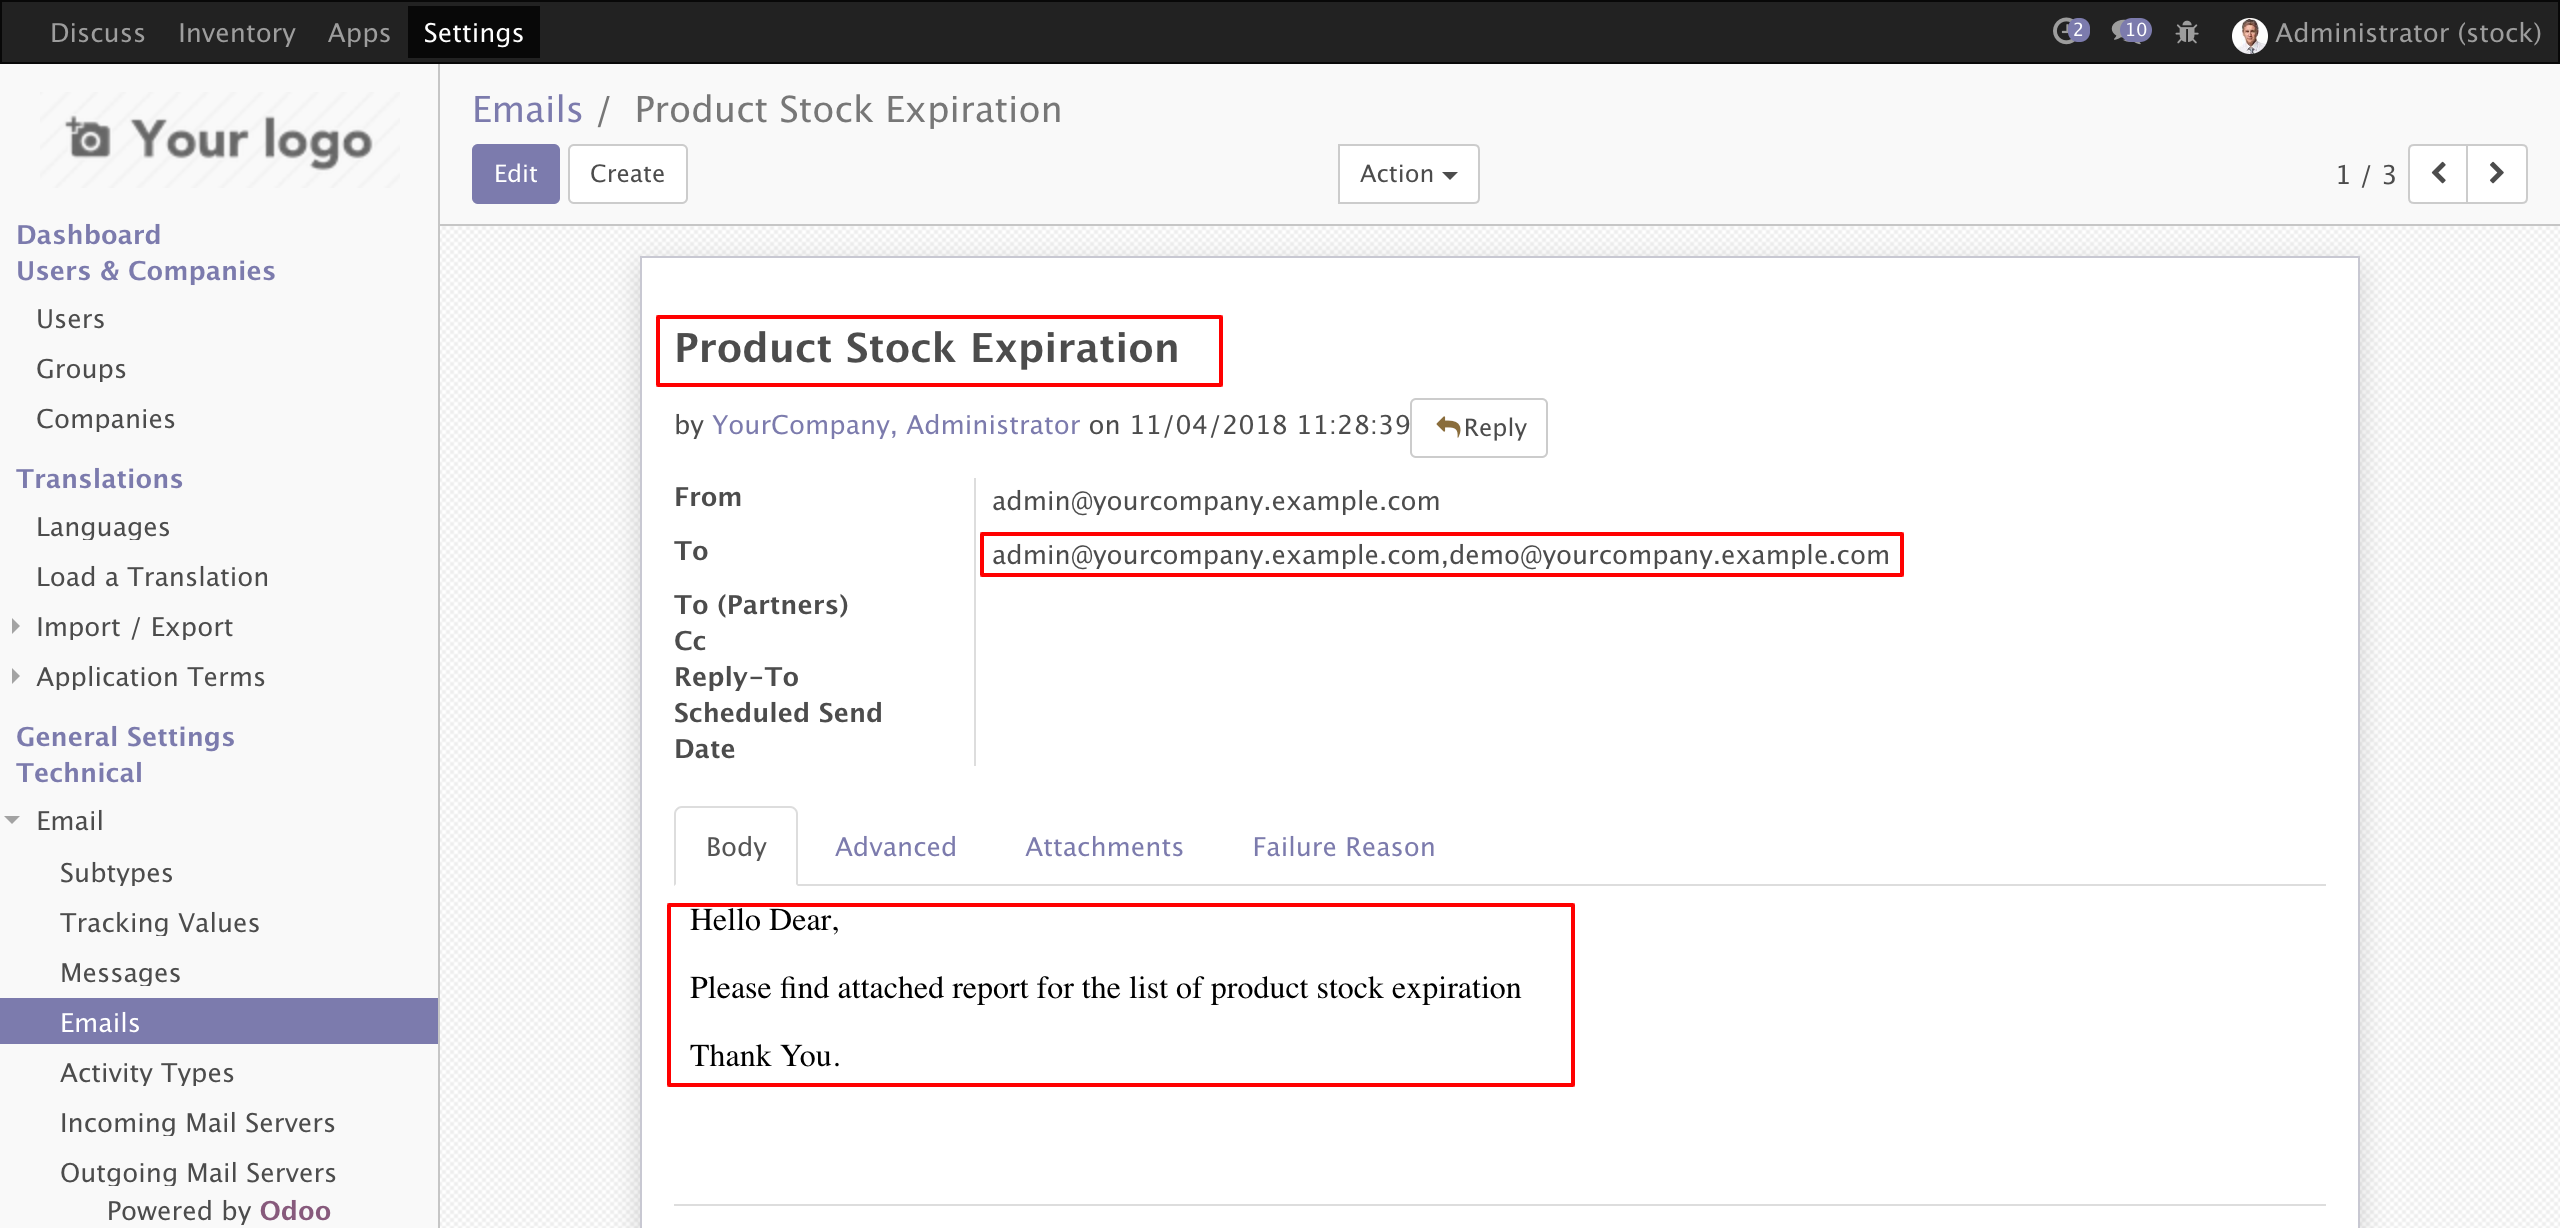The height and width of the screenshot is (1228, 2560).
Task: Click the camera Your logo placeholder
Action: point(219,140)
